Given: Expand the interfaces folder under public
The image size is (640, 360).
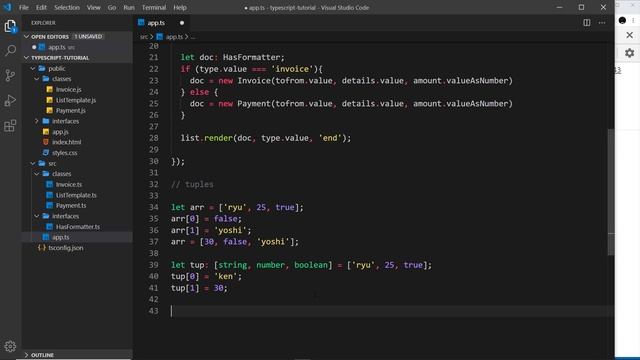Looking at the screenshot, I should [x=37, y=121].
